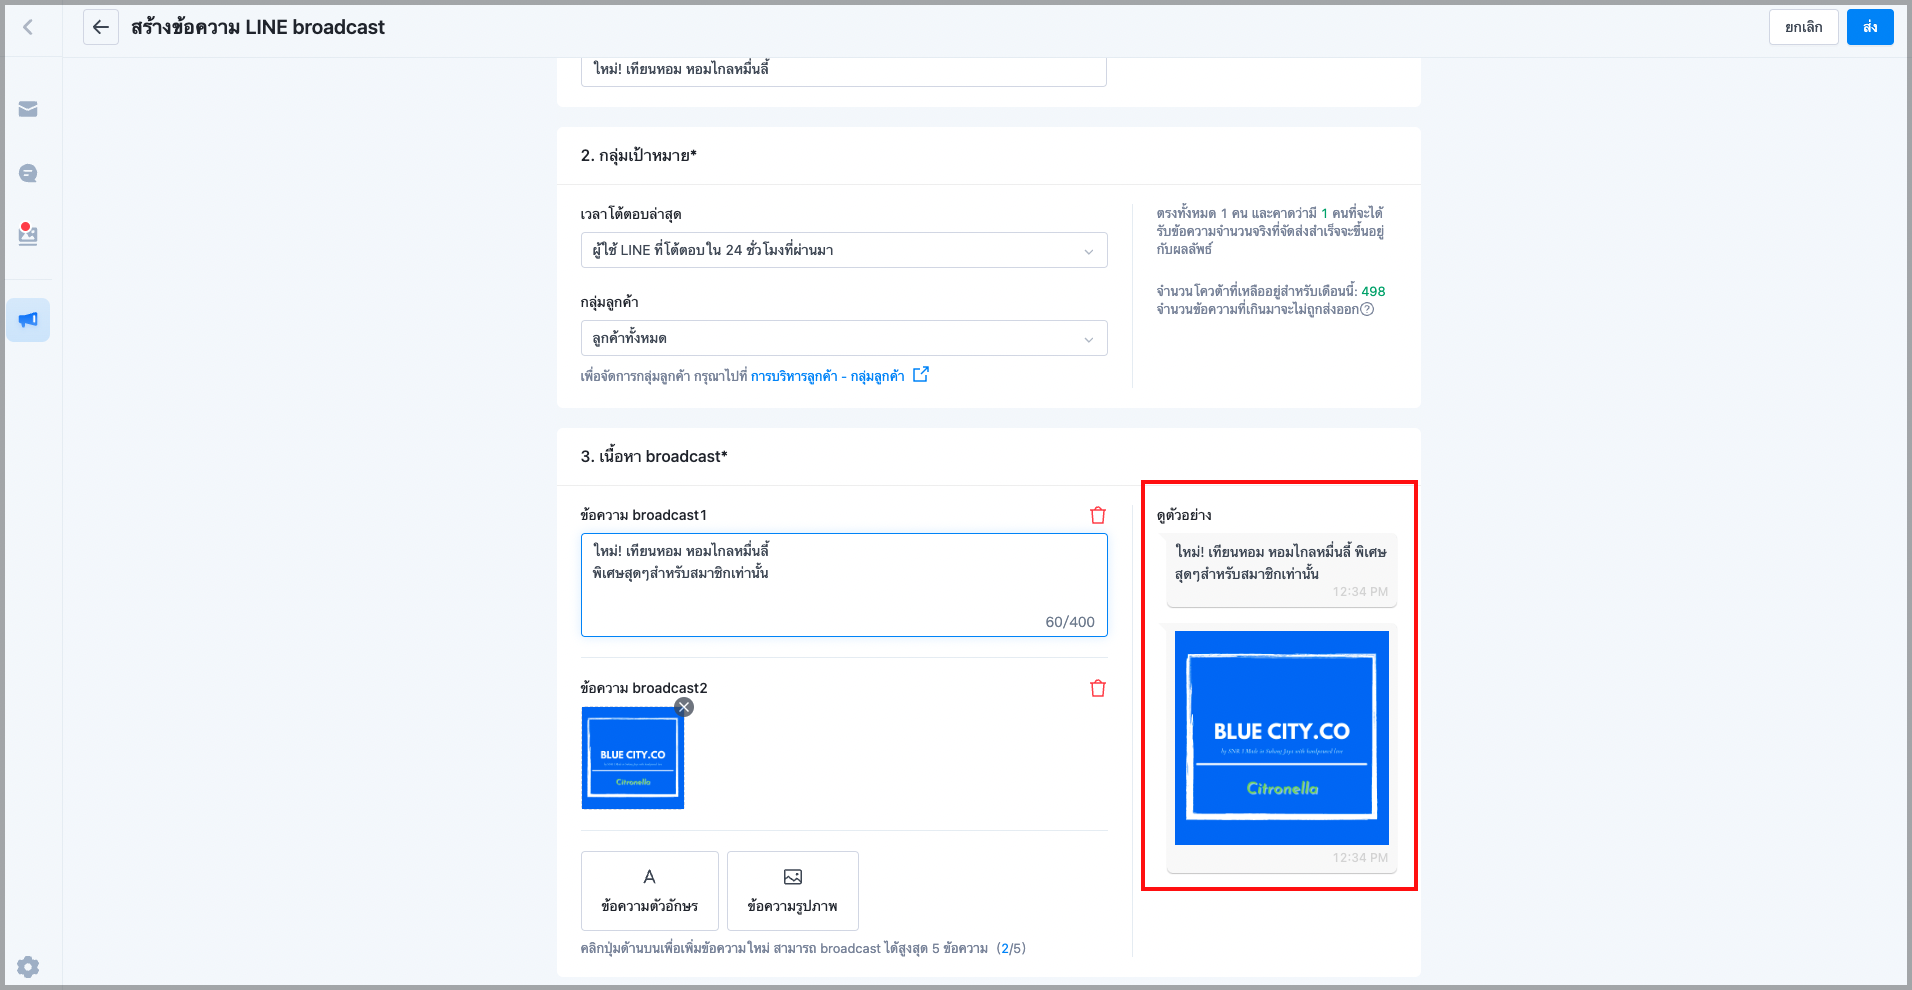The height and width of the screenshot is (990, 1912).
Task: Select the megaphone broadcast sidebar icon
Action: point(28,320)
